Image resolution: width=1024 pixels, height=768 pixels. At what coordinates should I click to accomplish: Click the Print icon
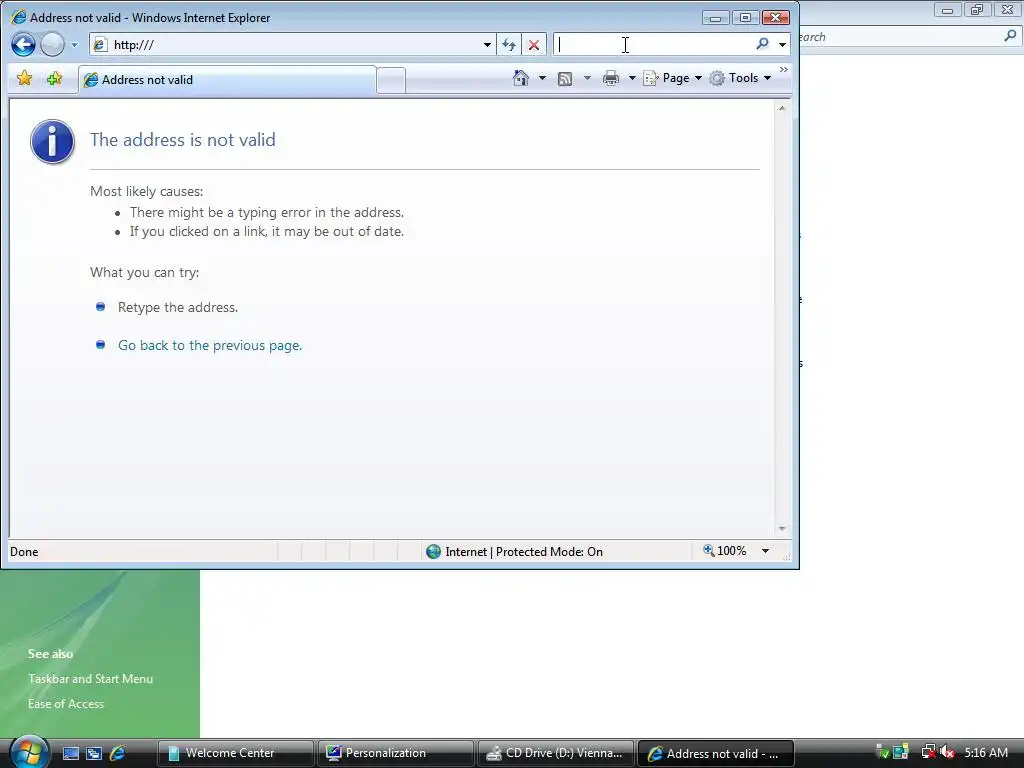[x=611, y=78]
